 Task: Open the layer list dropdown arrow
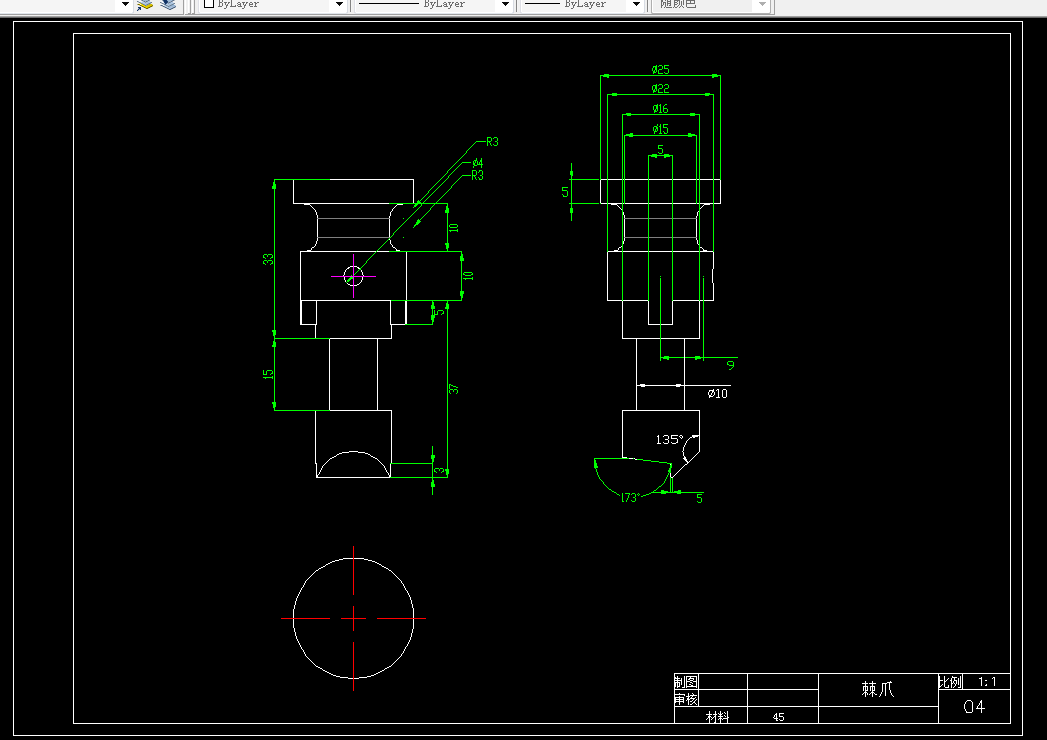[125, 4]
